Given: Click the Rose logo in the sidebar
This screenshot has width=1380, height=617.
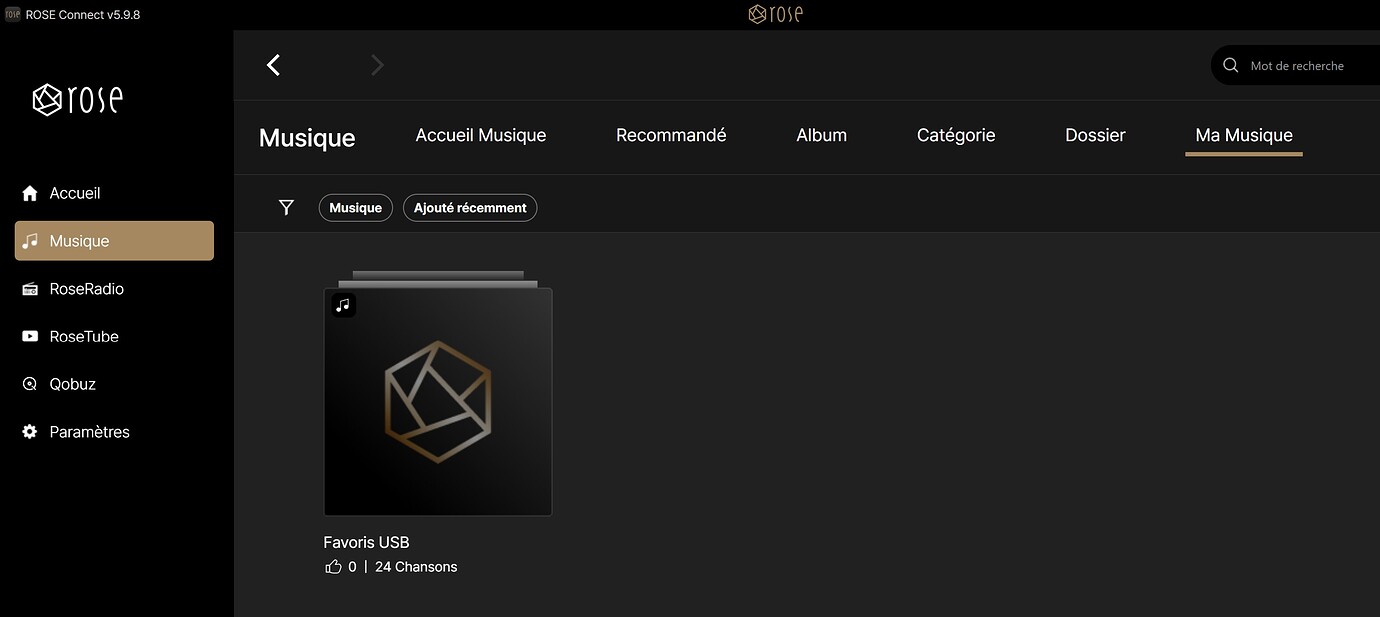Looking at the screenshot, I should tap(78, 99).
